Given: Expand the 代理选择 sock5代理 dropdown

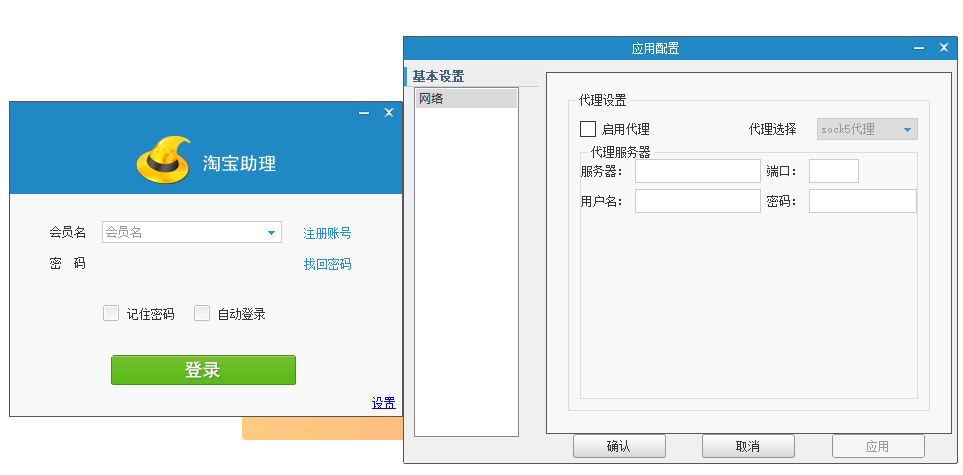Looking at the screenshot, I should pyautogui.click(x=867, y=130).
